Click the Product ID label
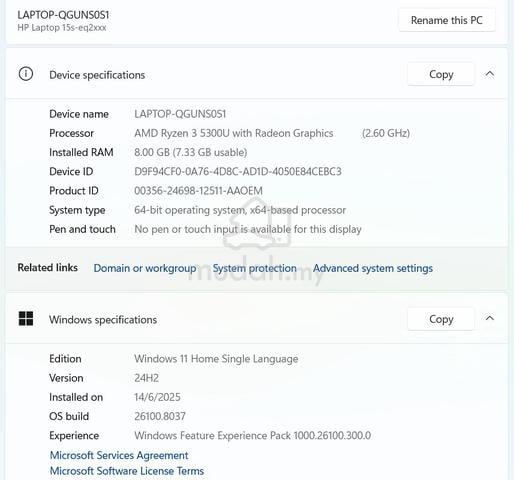Image resolution: width=514 pixels, height=480 pixels. (x=74, y=191)
